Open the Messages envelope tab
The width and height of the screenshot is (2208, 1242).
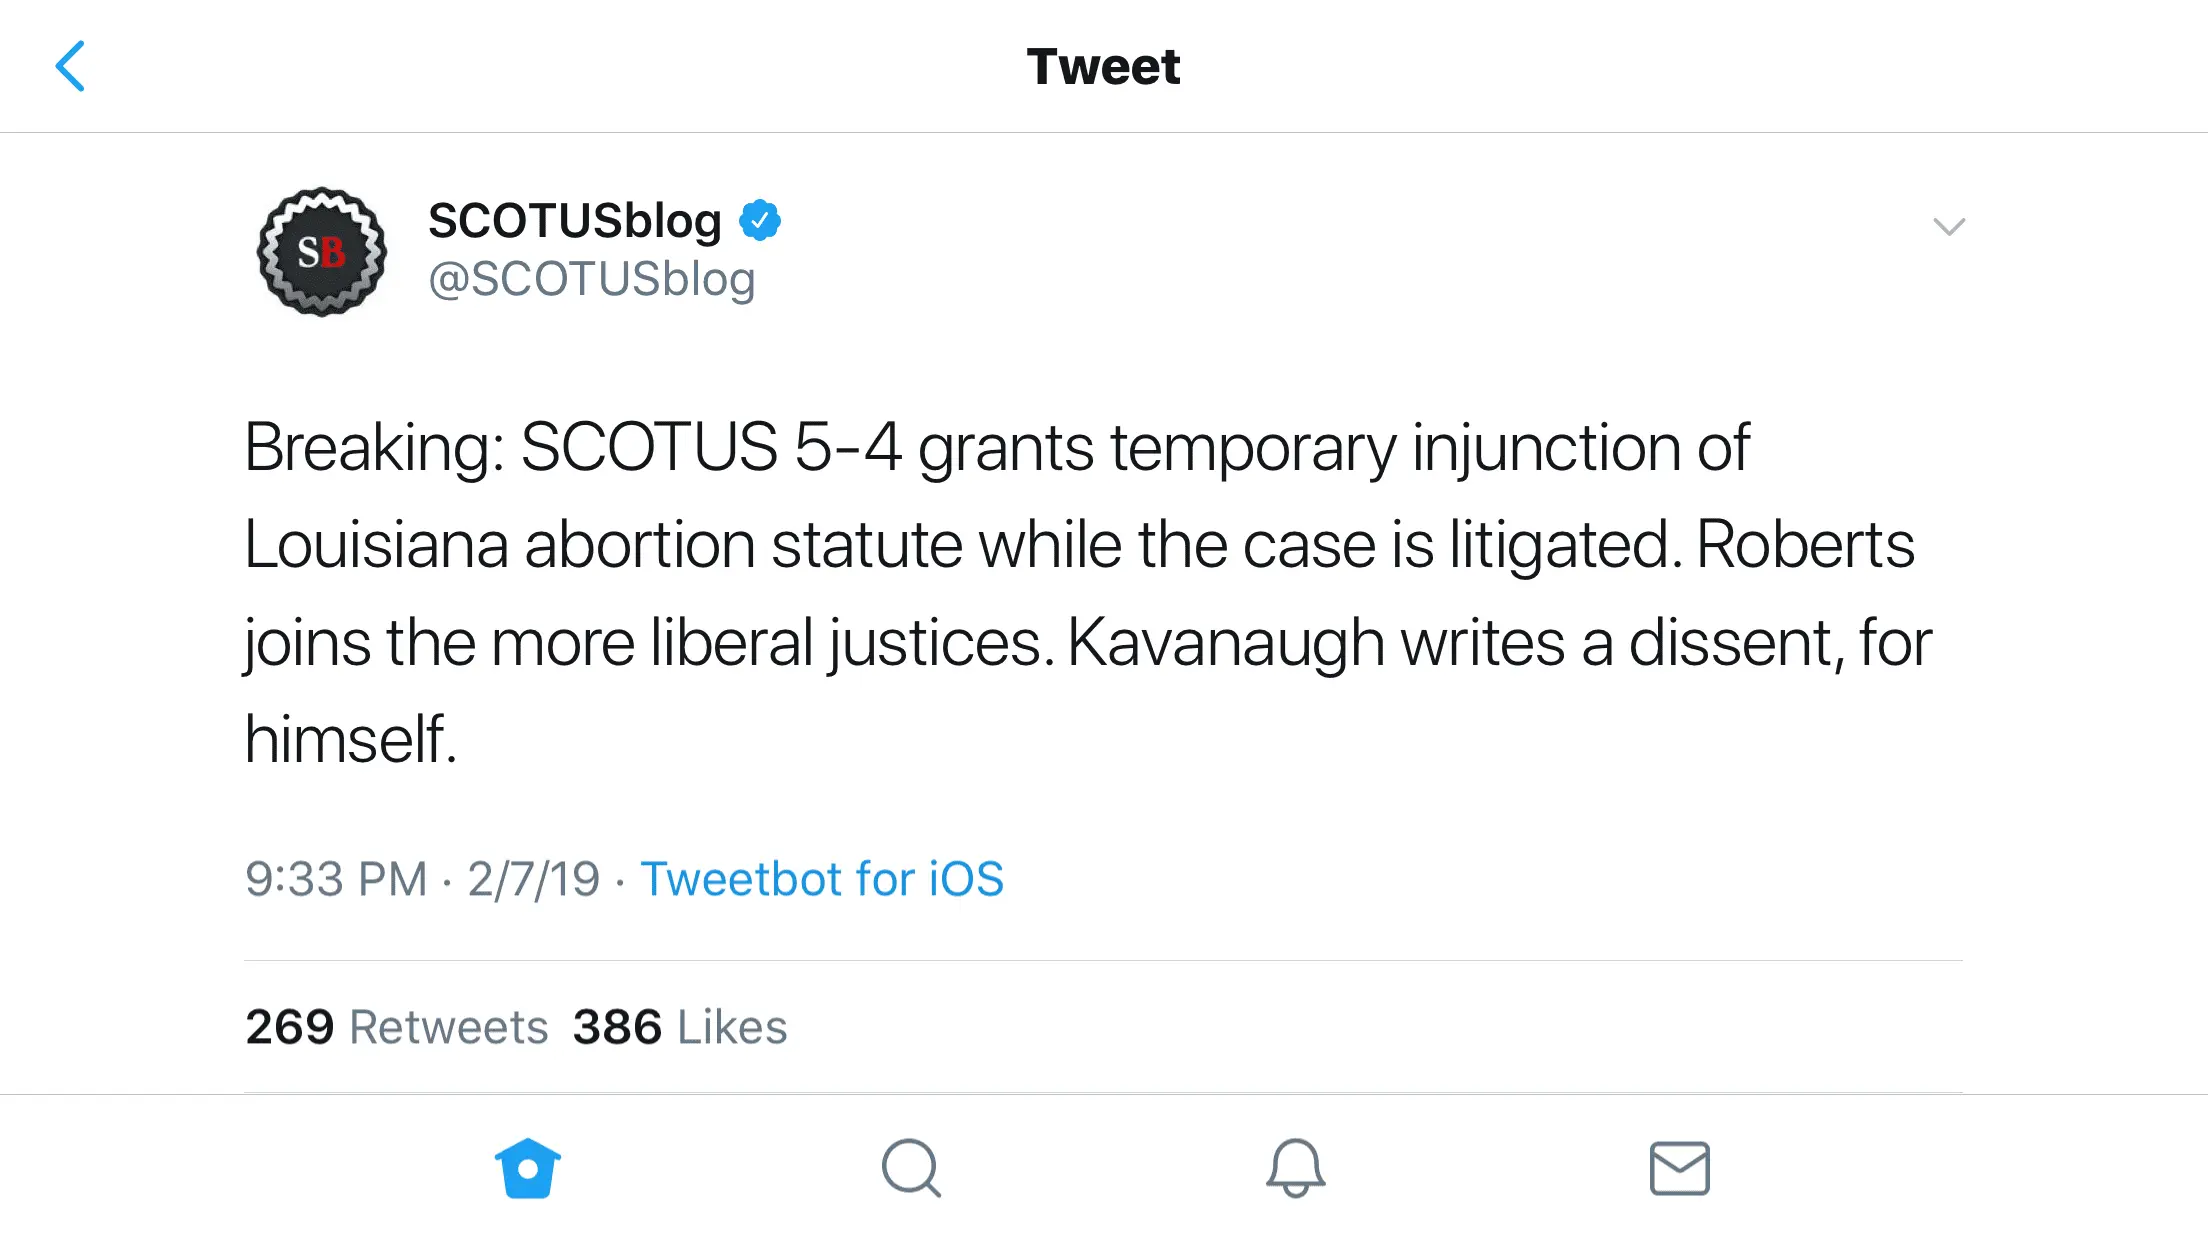pyautogui.click(x=1679, y=1168)
